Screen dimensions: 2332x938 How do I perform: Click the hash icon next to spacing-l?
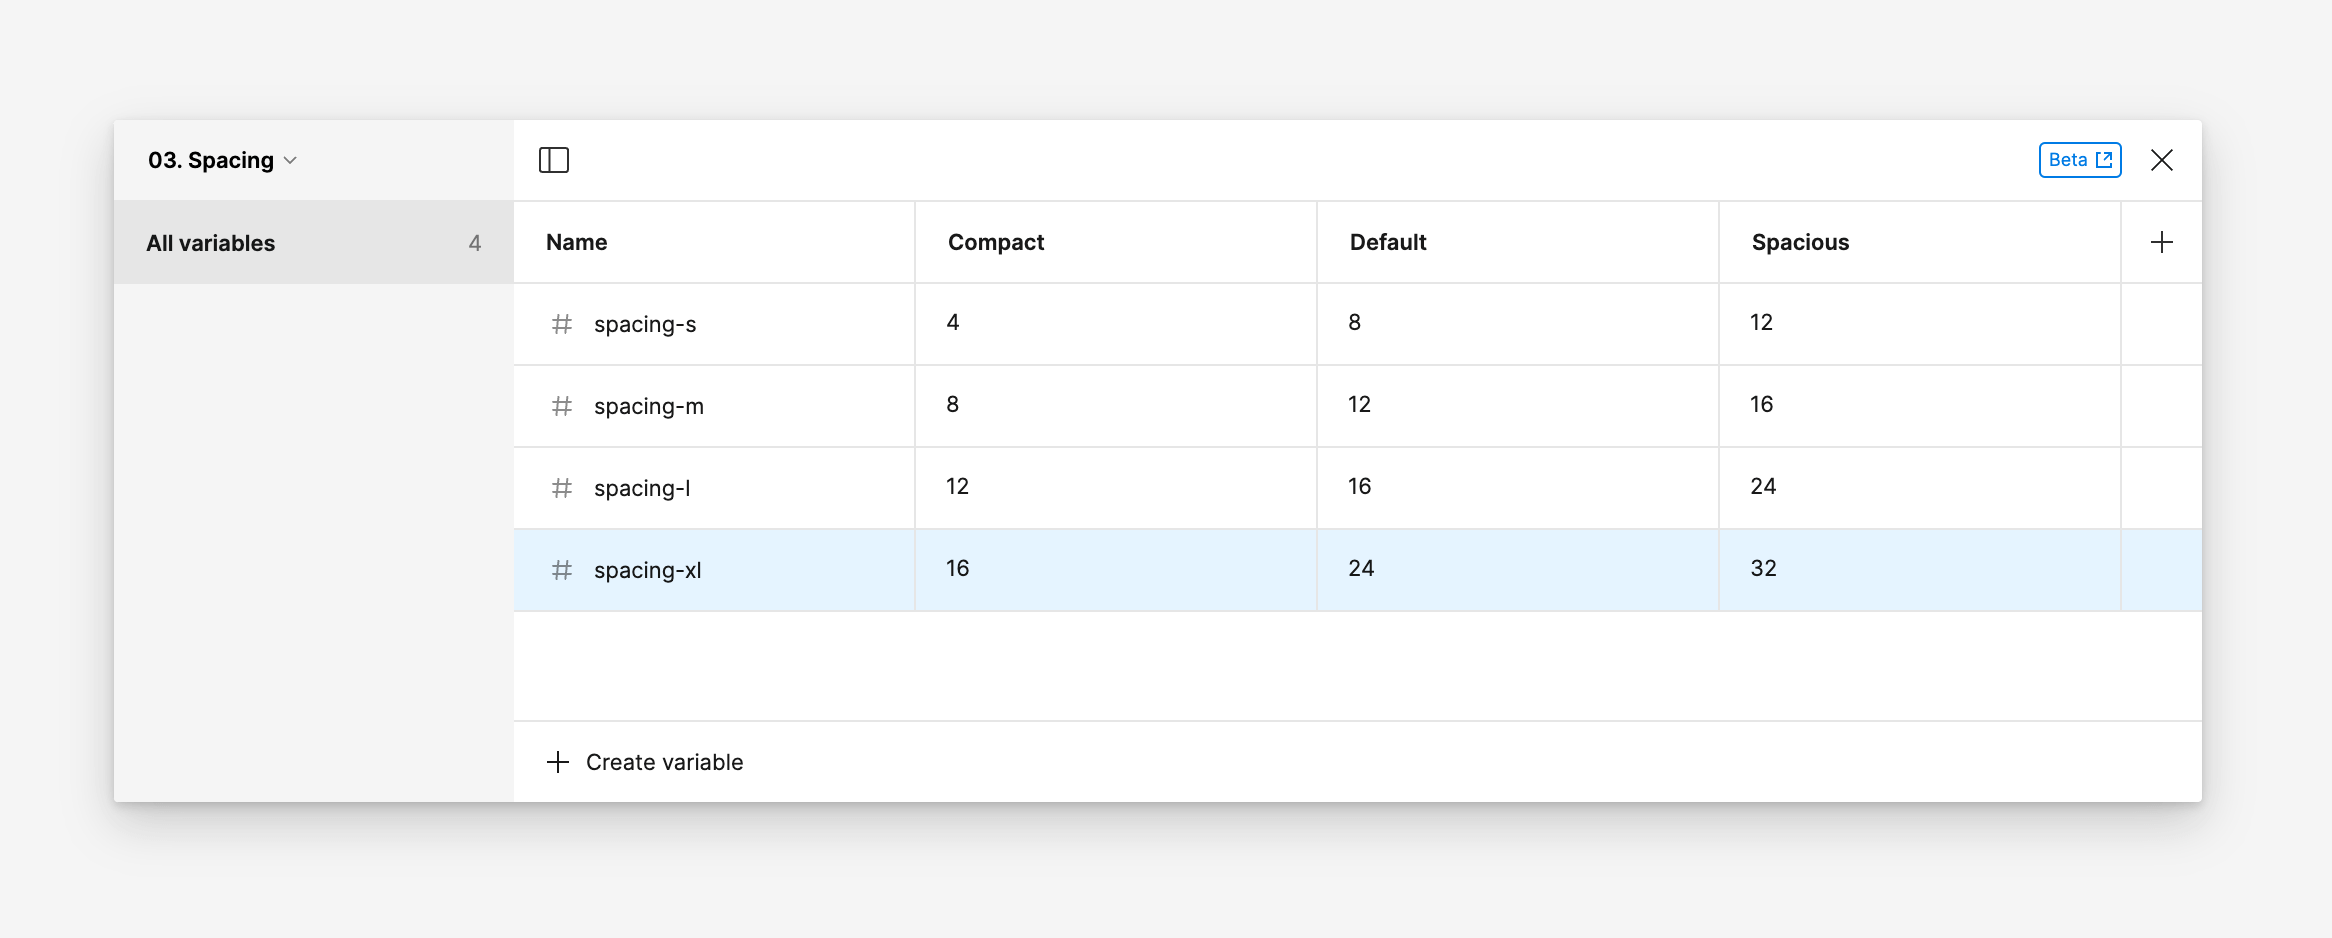[562, 488]
